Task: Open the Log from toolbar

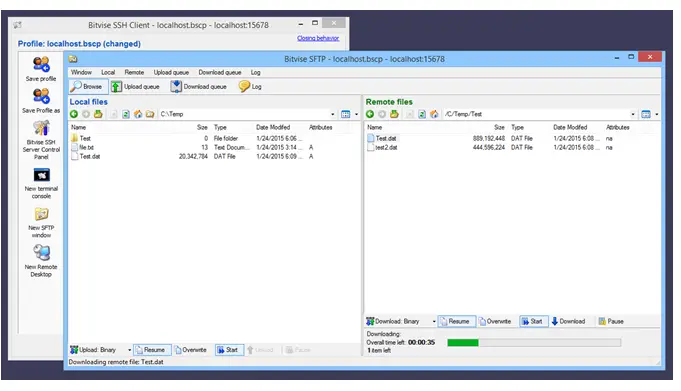Action: tap(251, 86)
